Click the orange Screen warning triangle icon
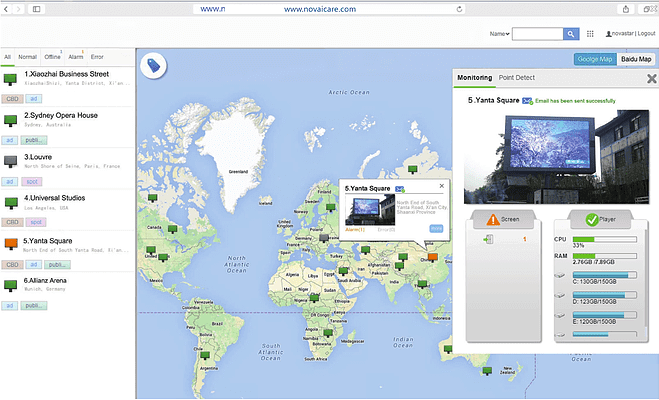This screenshot has height=400, width=659. pyautogui.click(x=491, y=219)
